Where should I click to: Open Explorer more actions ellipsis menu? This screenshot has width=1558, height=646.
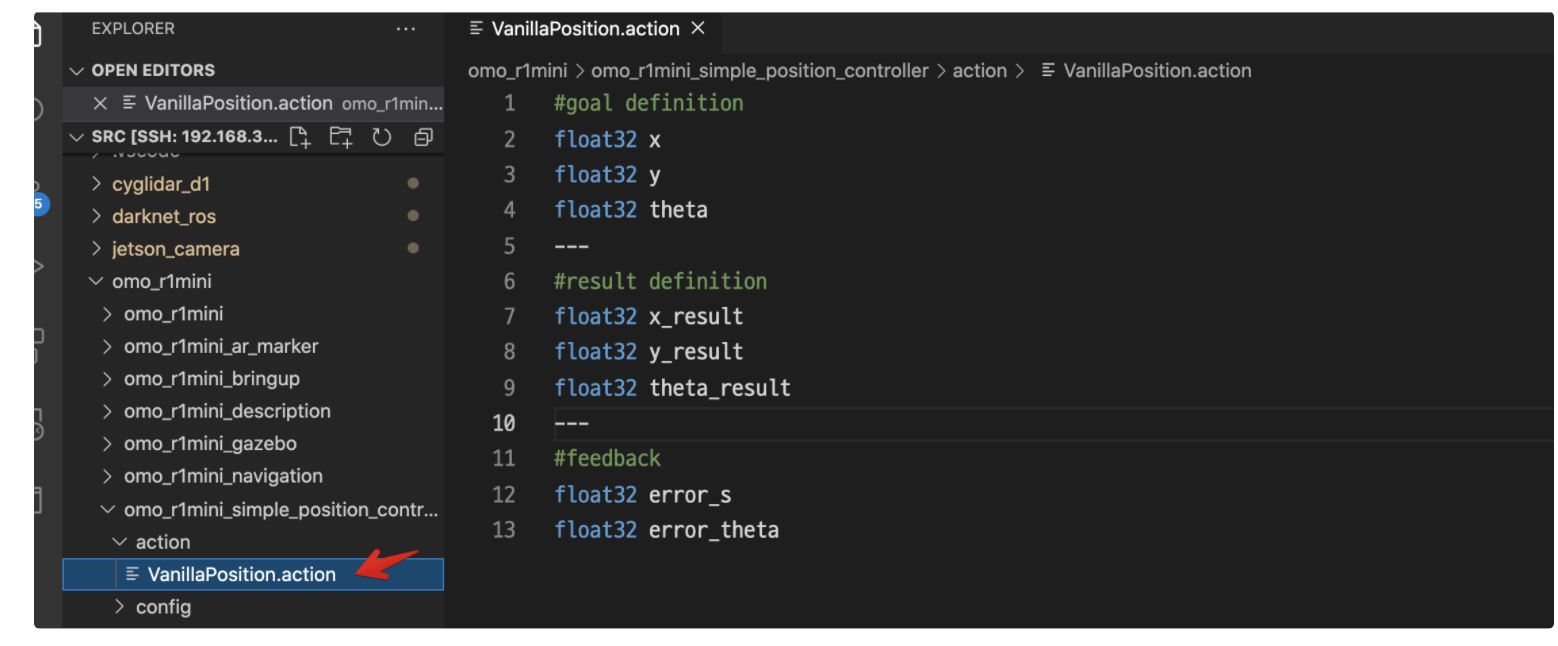coord(405,29)
